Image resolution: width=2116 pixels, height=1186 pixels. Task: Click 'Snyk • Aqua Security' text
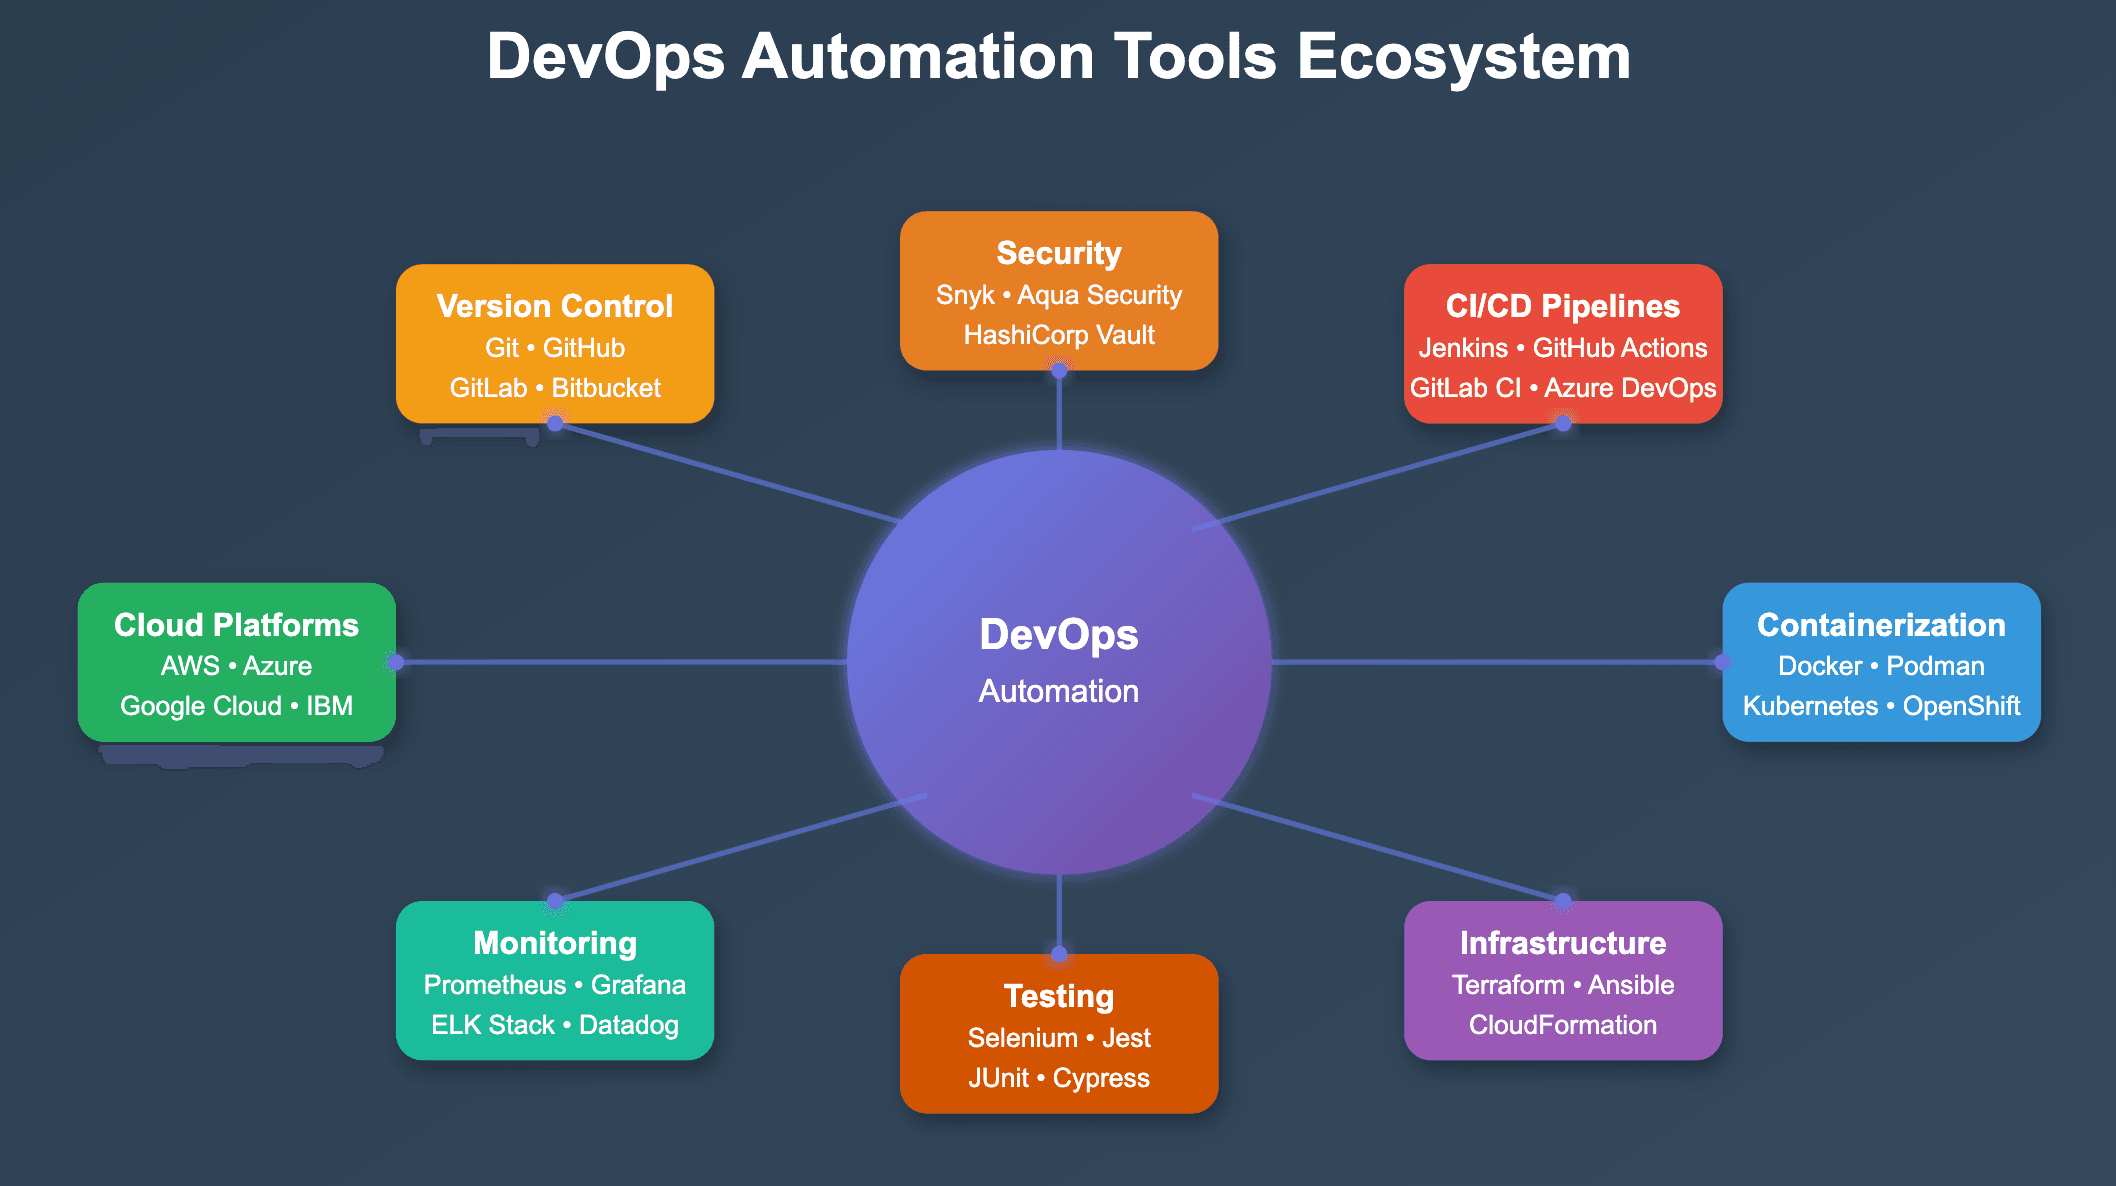point(1059,295)
